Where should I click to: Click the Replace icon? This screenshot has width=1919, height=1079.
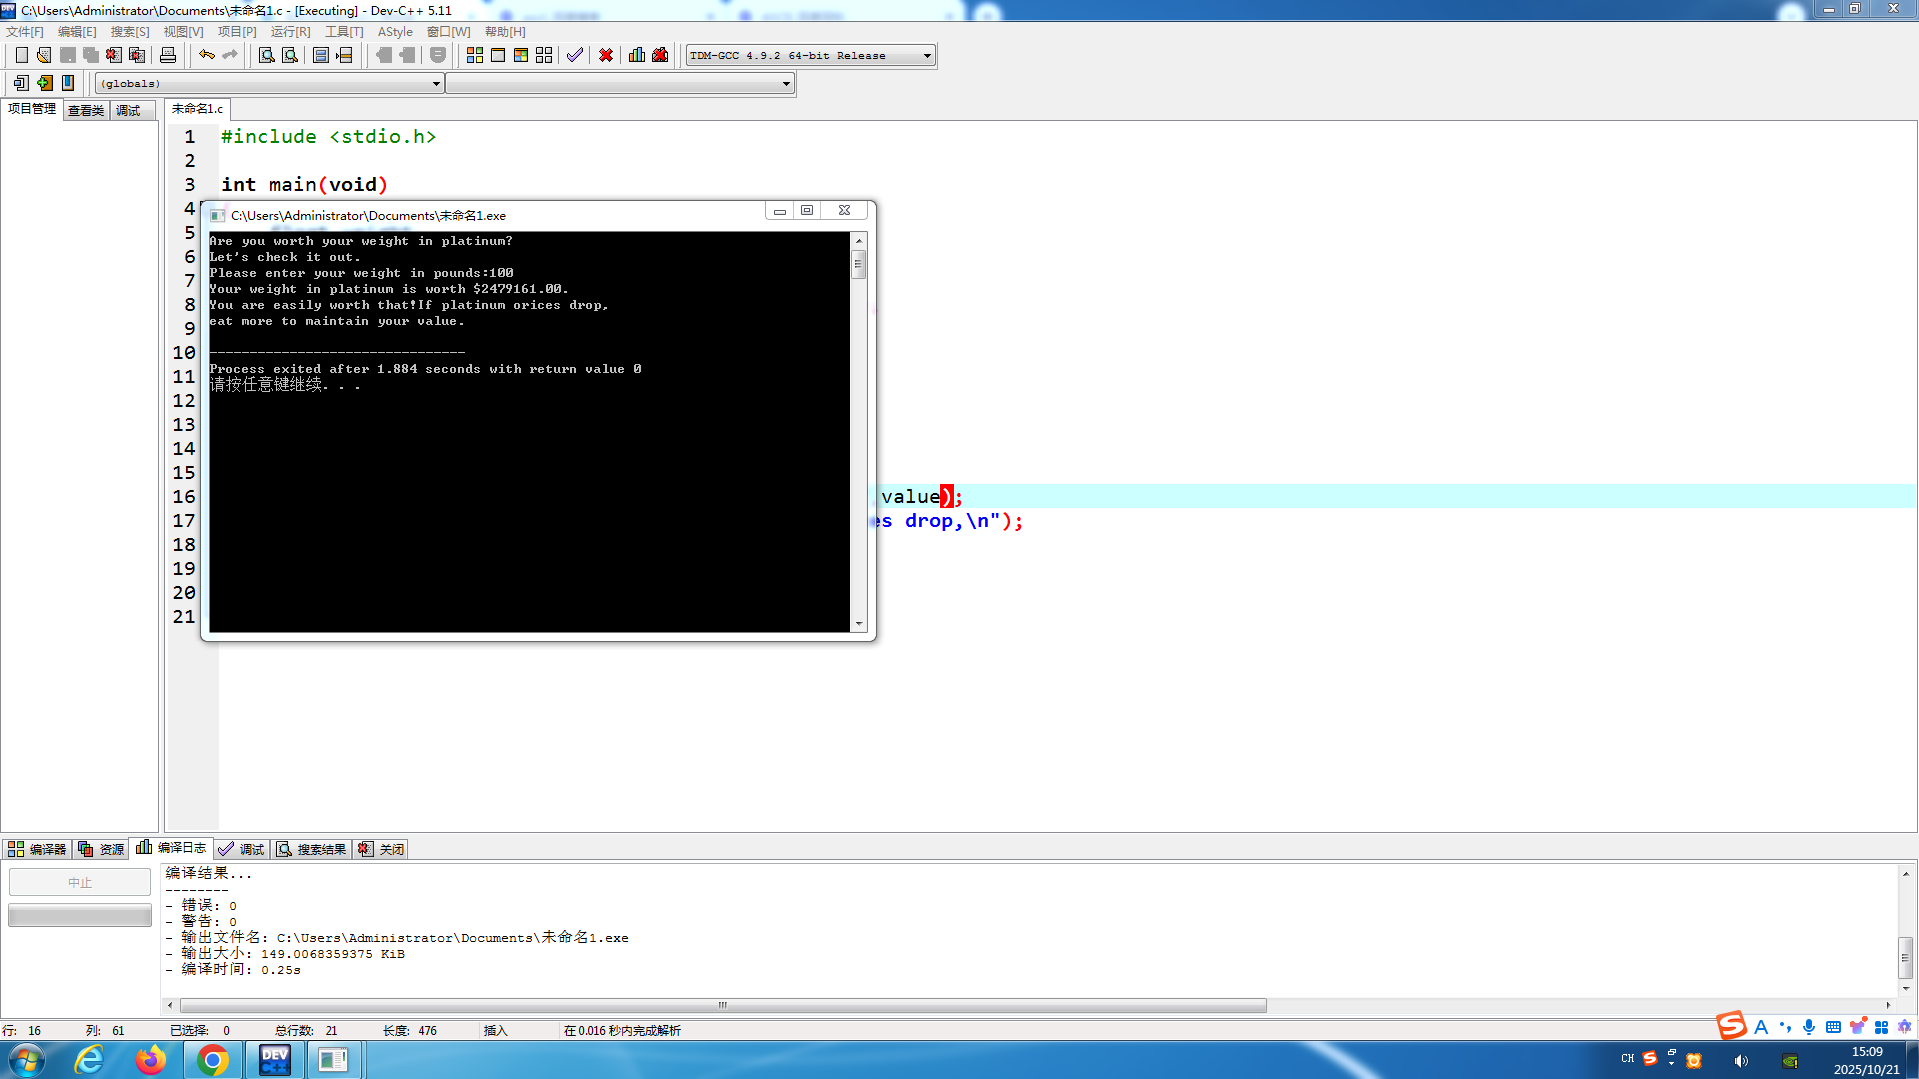(x=290, y=55)
